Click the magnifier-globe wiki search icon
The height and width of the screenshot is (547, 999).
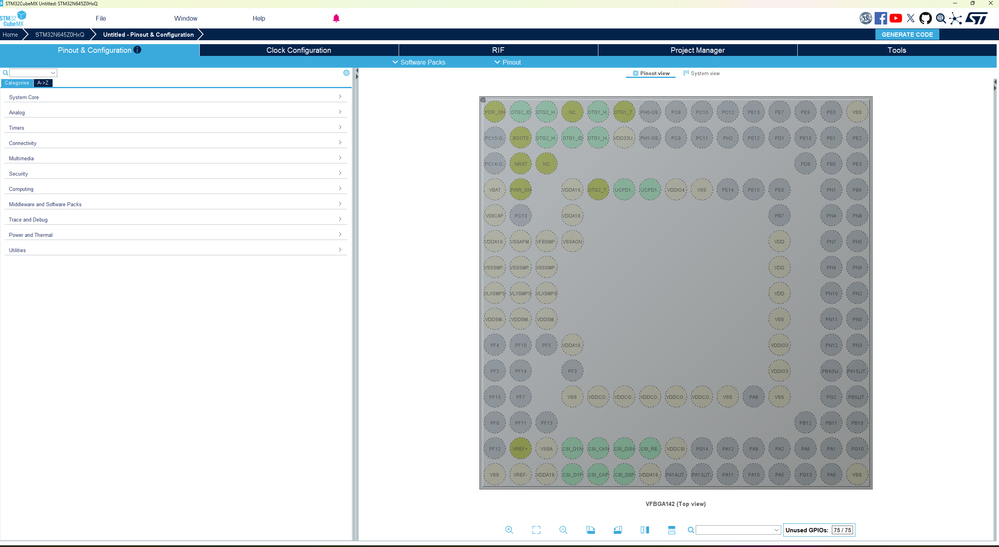click(940, 18)
